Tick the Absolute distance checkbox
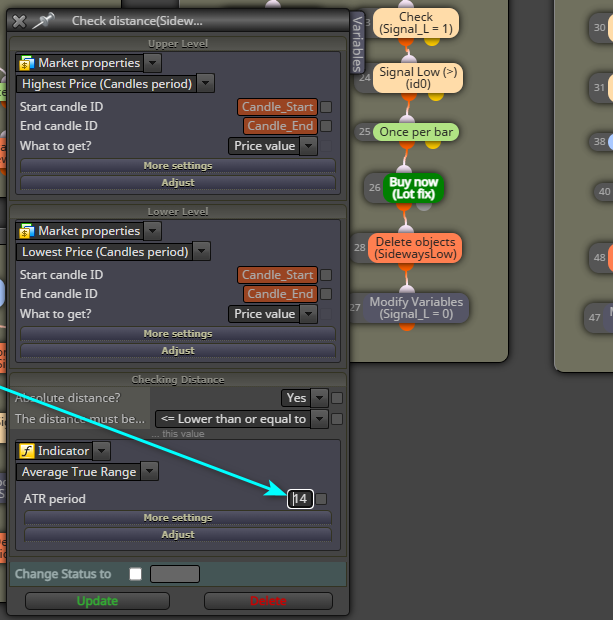The image size is (613, 620). (x=337, y=398)
